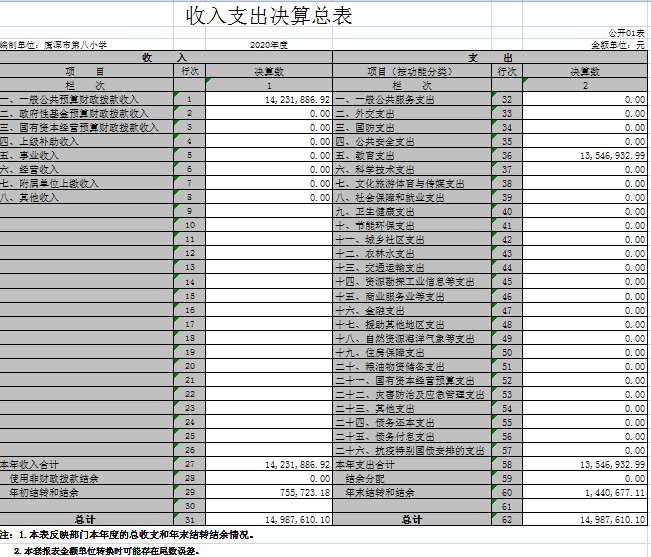
Task: Click the 三、国有资本经营预算财政拨款收入 cell
Action: [86, 127]
